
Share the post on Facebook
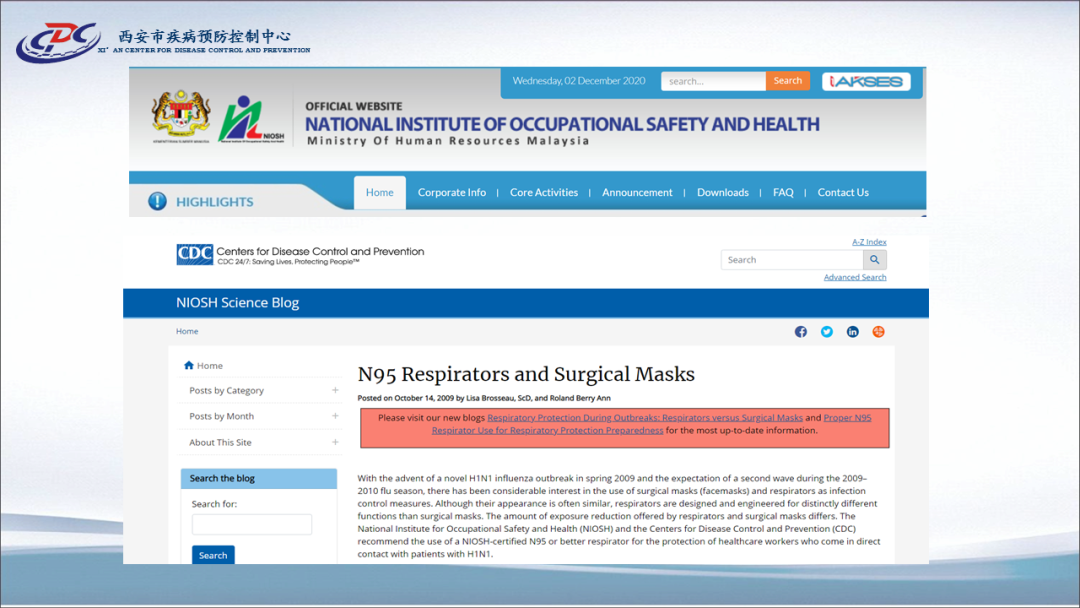coord(800,332)
